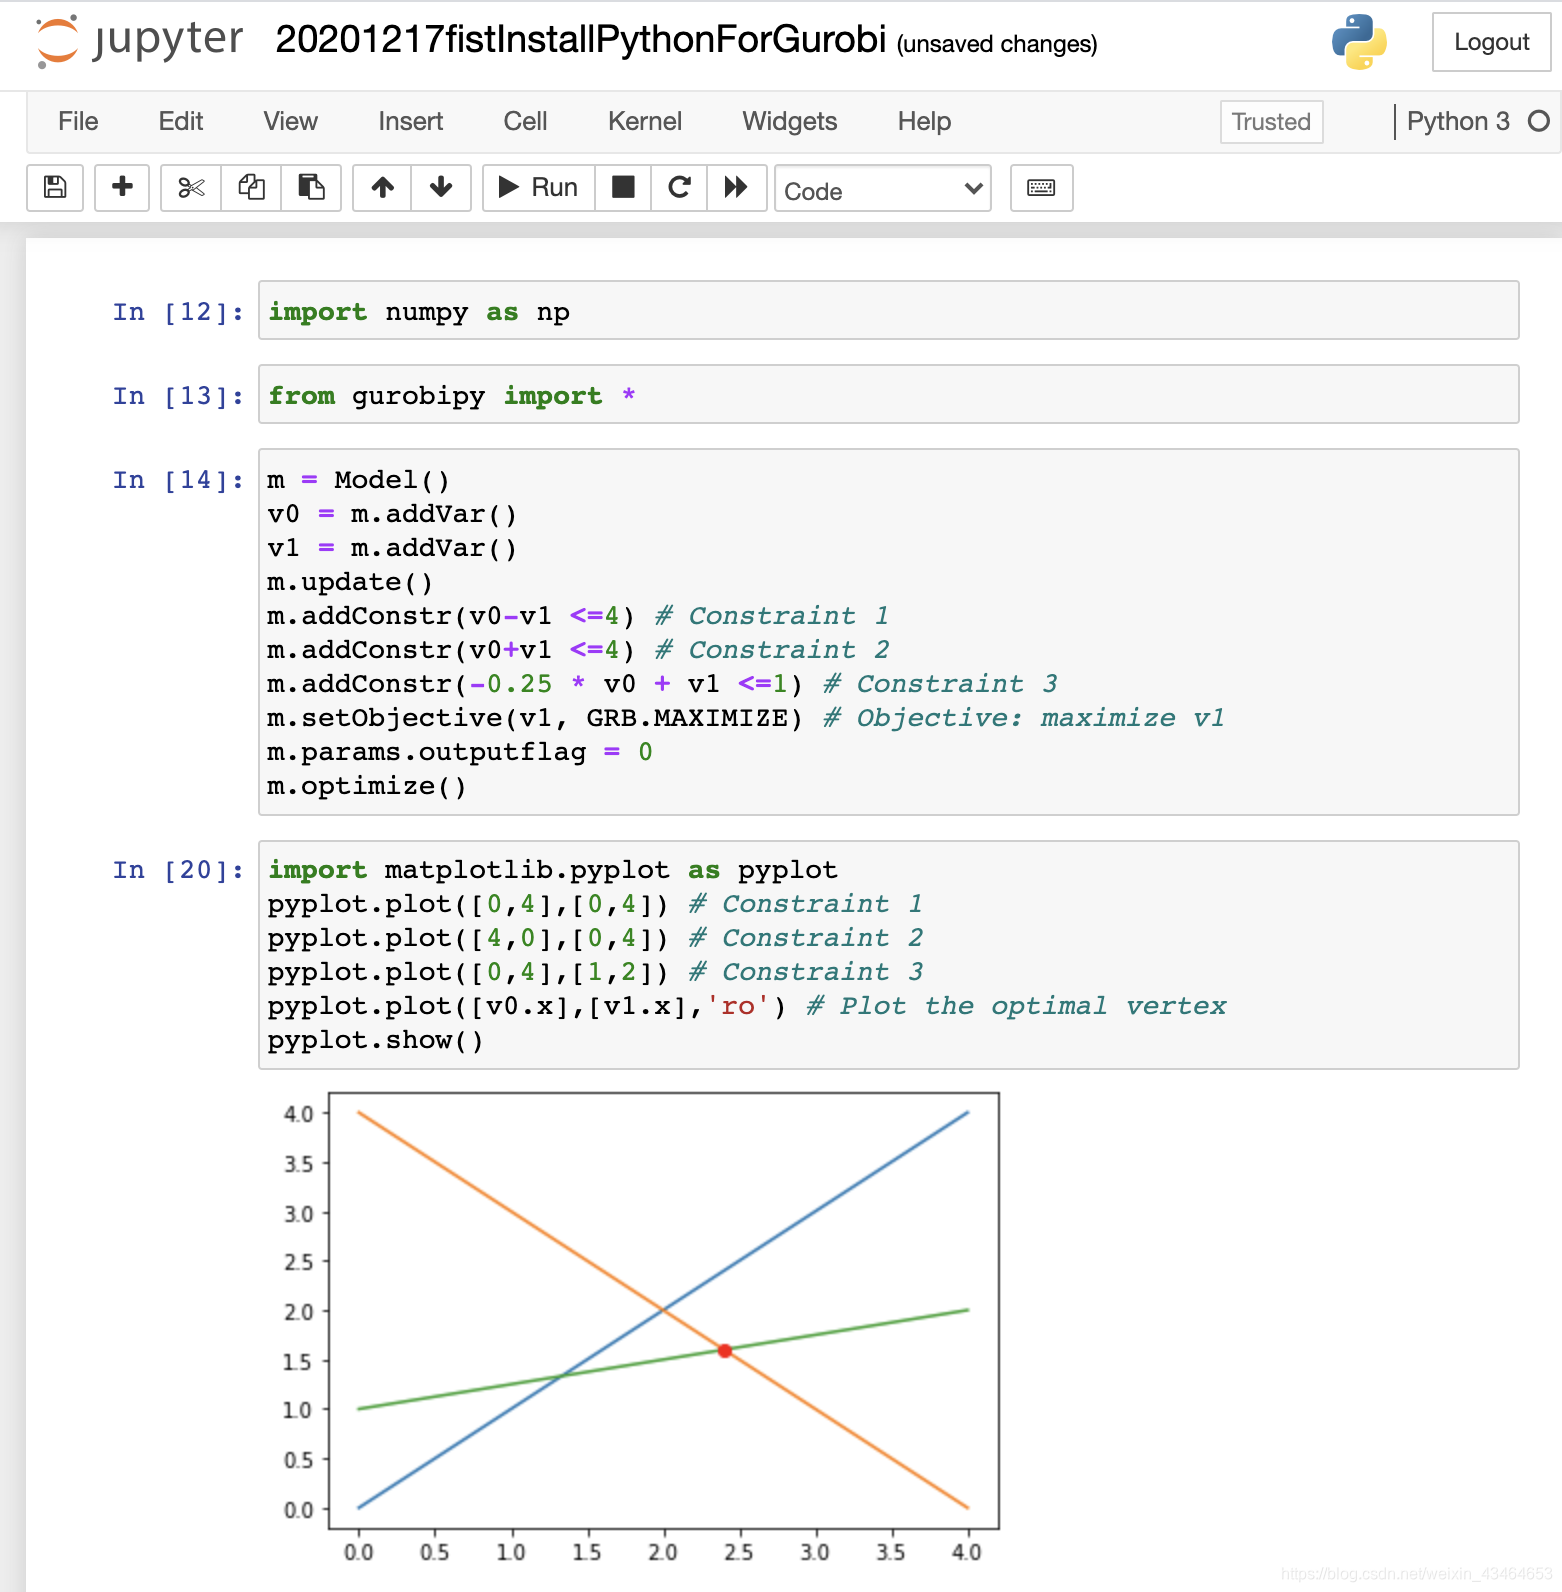This screenshot has width=1562, height=1592.
Task: Click the (unsaved changes) status text
Action: (997, 44)
